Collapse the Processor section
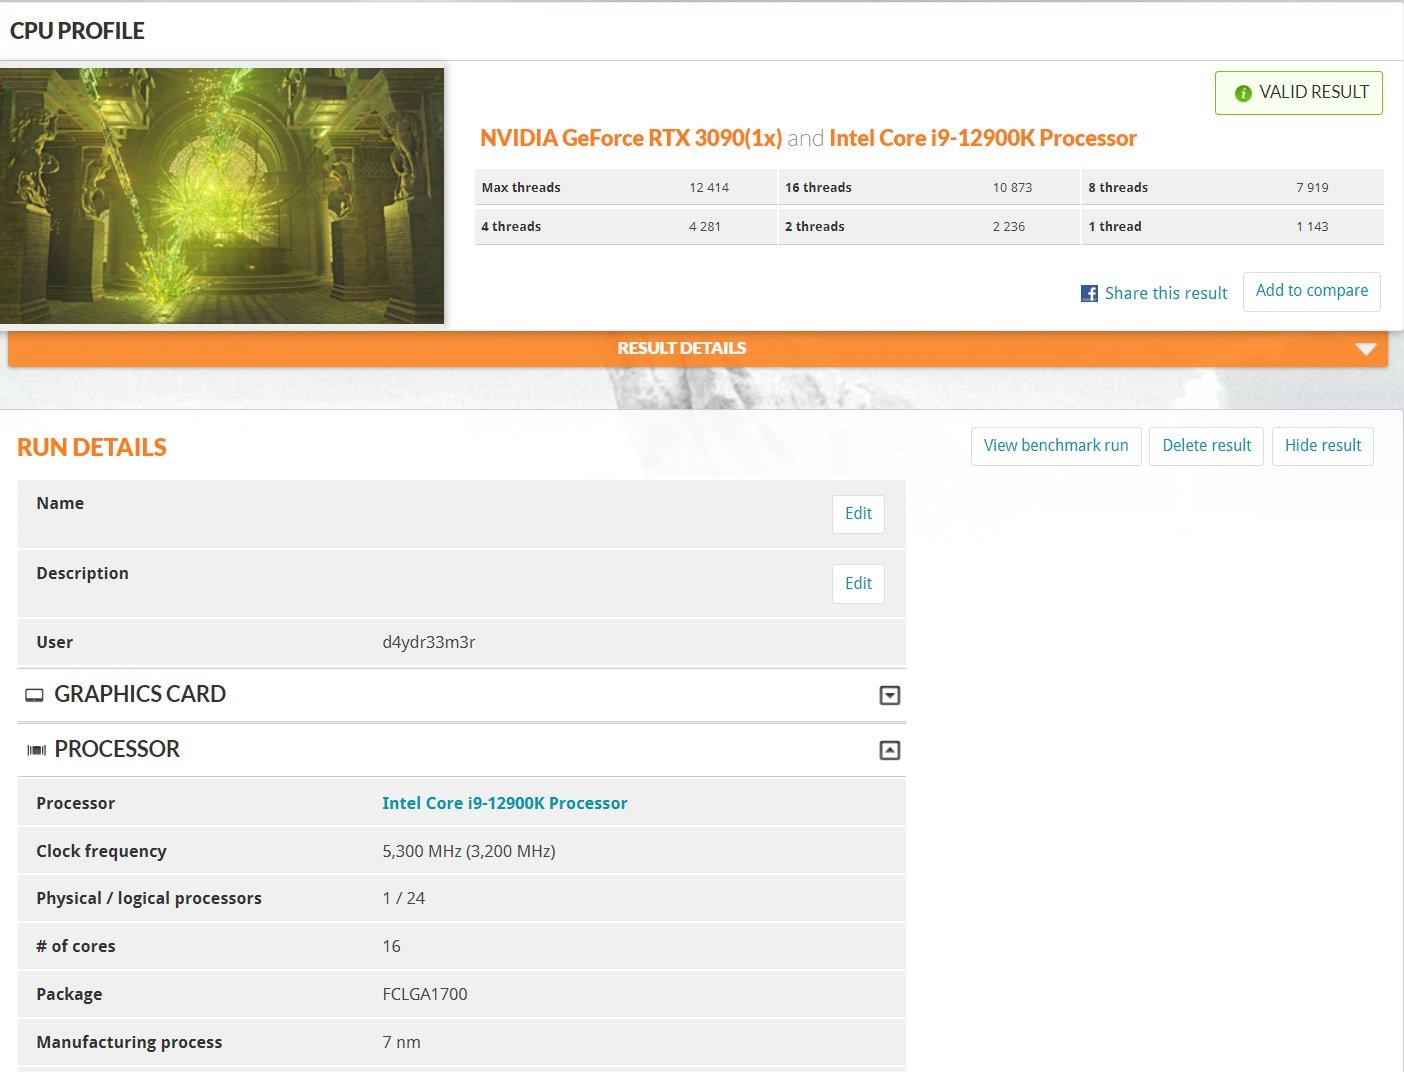The image size is (1404, 1072). pos(889,750)
